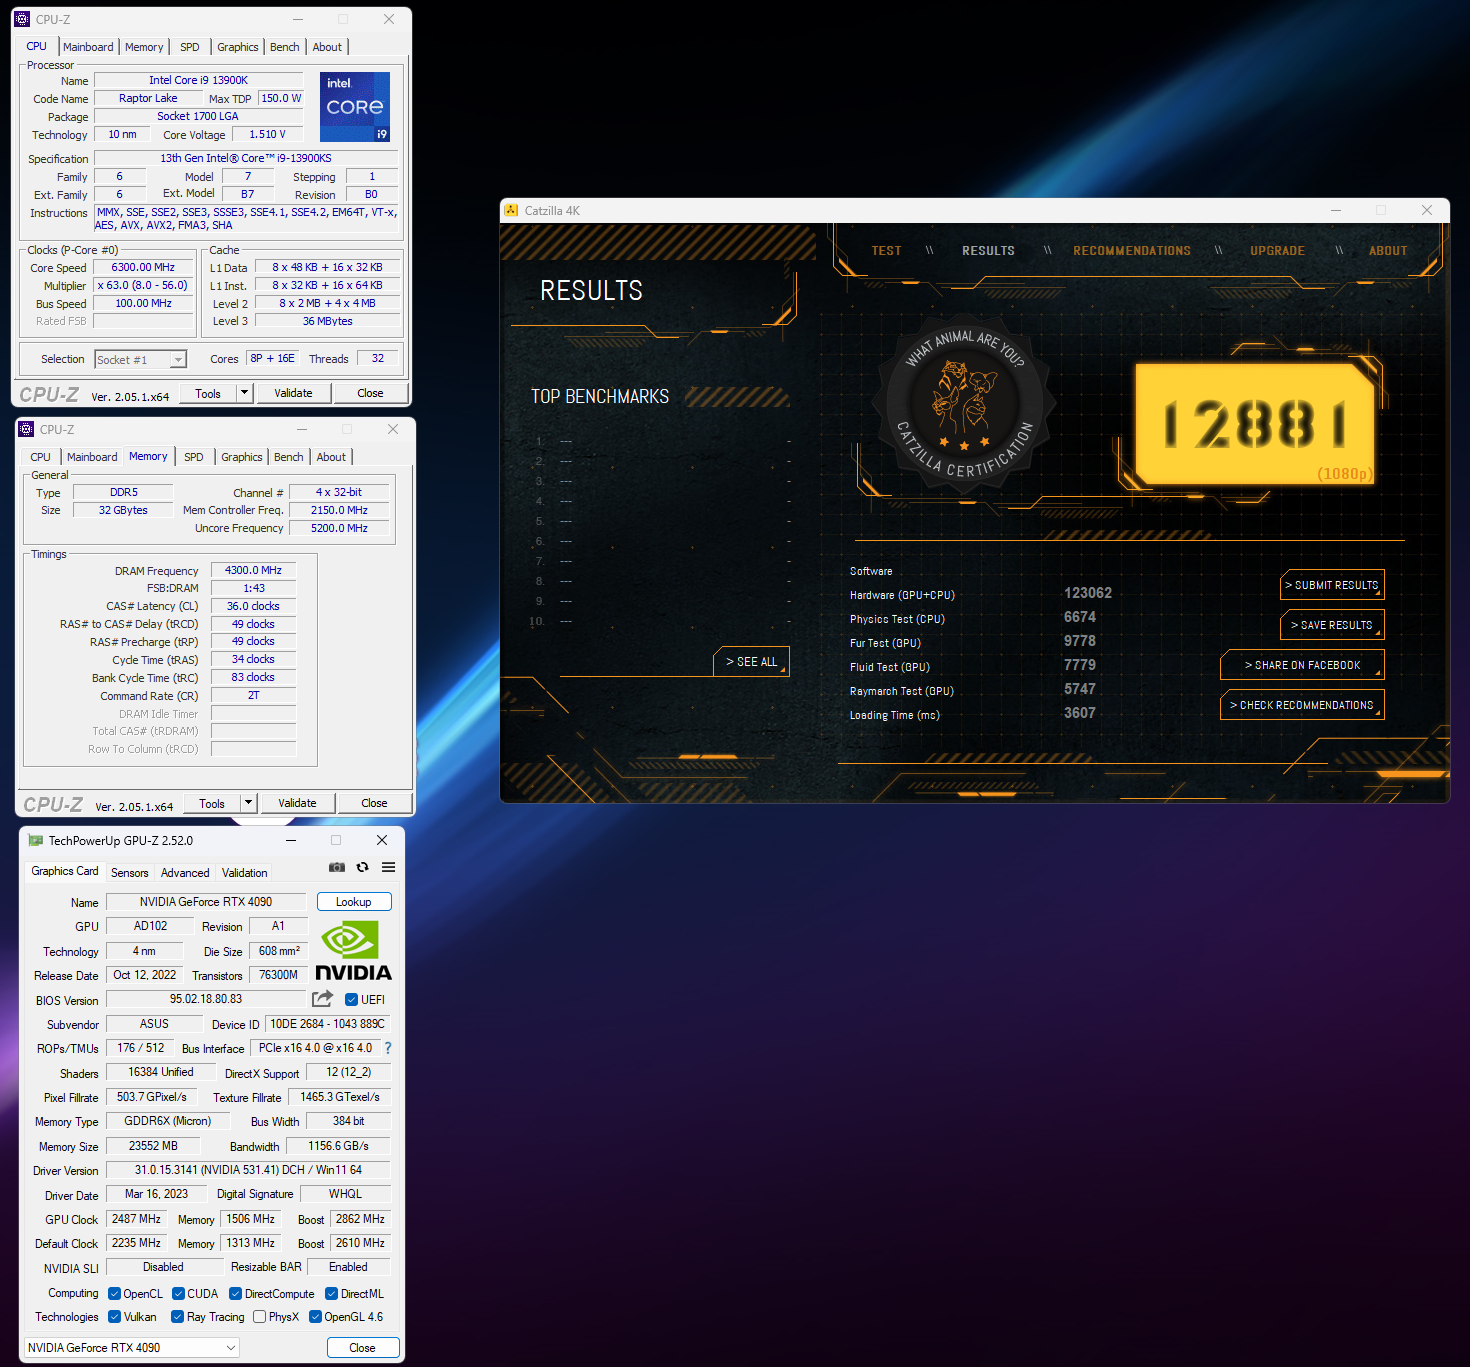The width and height of the screenshot is (1470, 1367).
Task: Click the Specification i9-13900KS field
Action: click(246, 158)
